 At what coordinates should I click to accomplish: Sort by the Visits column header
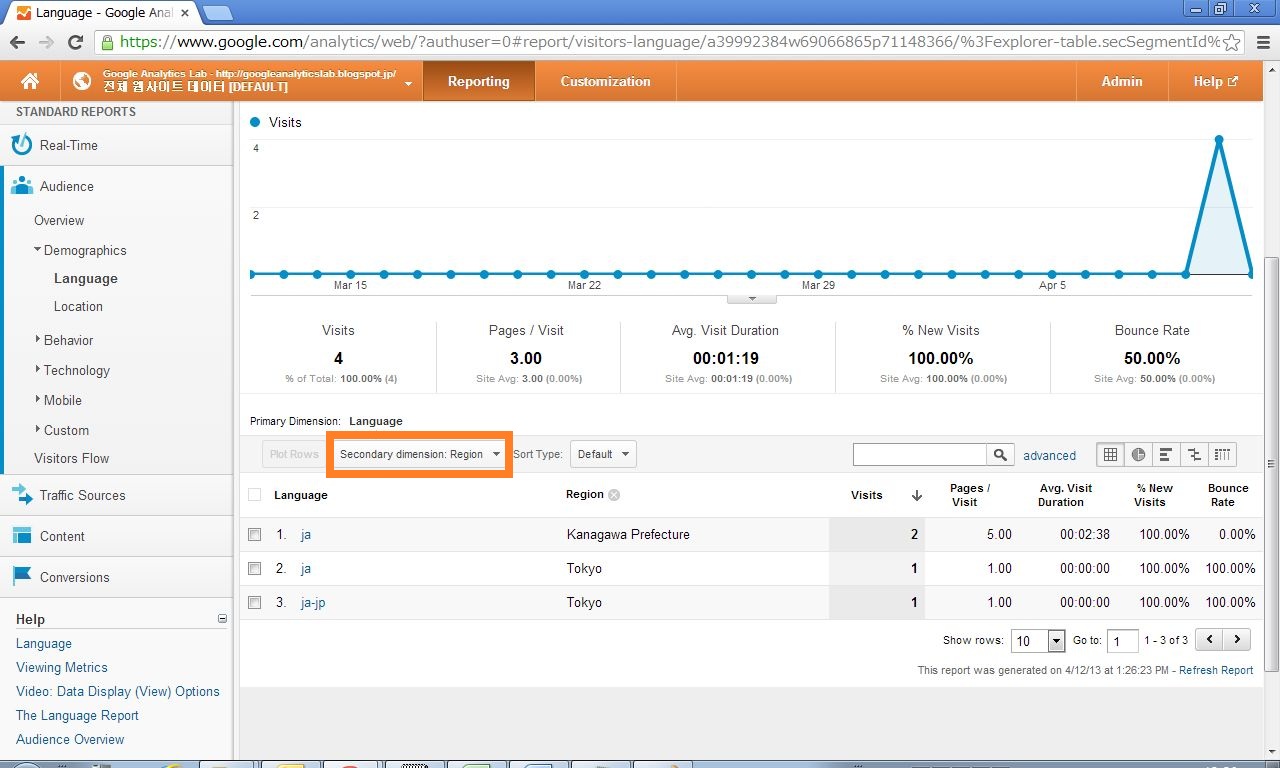(x=866, y=494)
